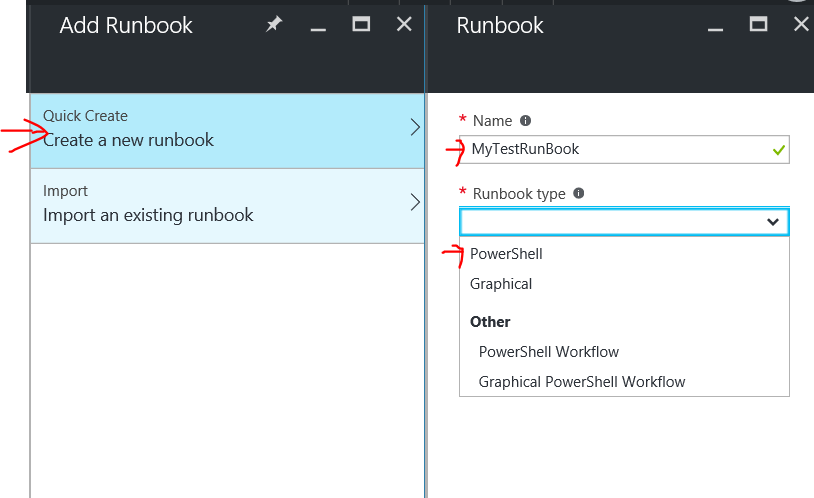Click the MyTestRunBook name input field
The width and height of the screenshot is (814, 498).
coord(624,150)
